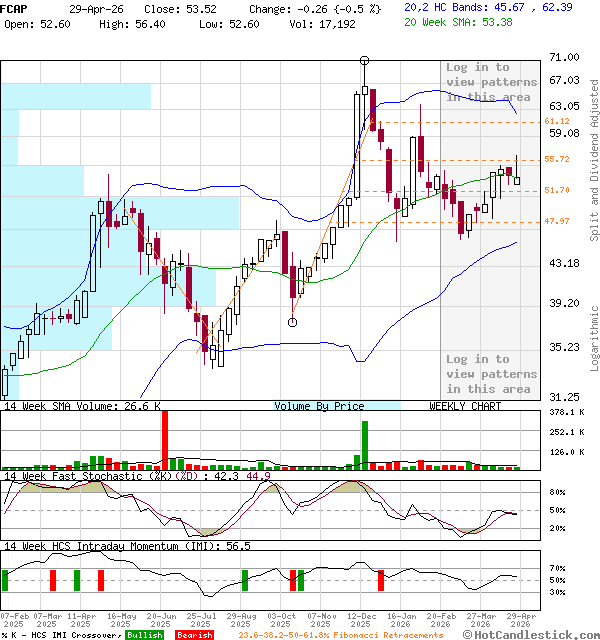Click the circle marker at the October 2025 low
This screenshot has width=600, height=640.
[292, 322]
